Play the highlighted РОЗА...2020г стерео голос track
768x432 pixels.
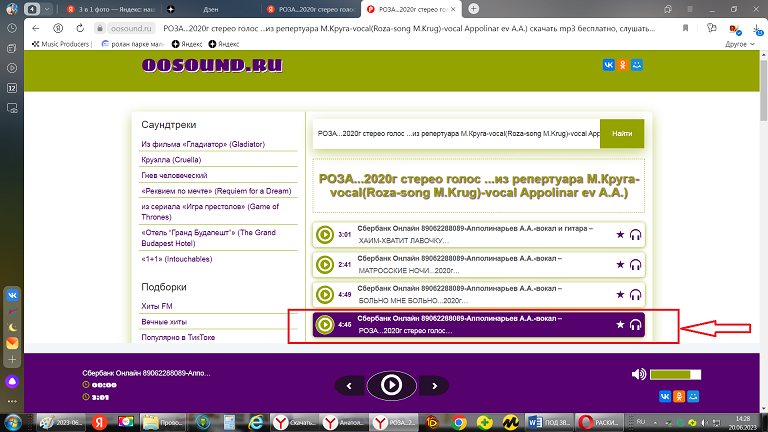tap(324, 324)
